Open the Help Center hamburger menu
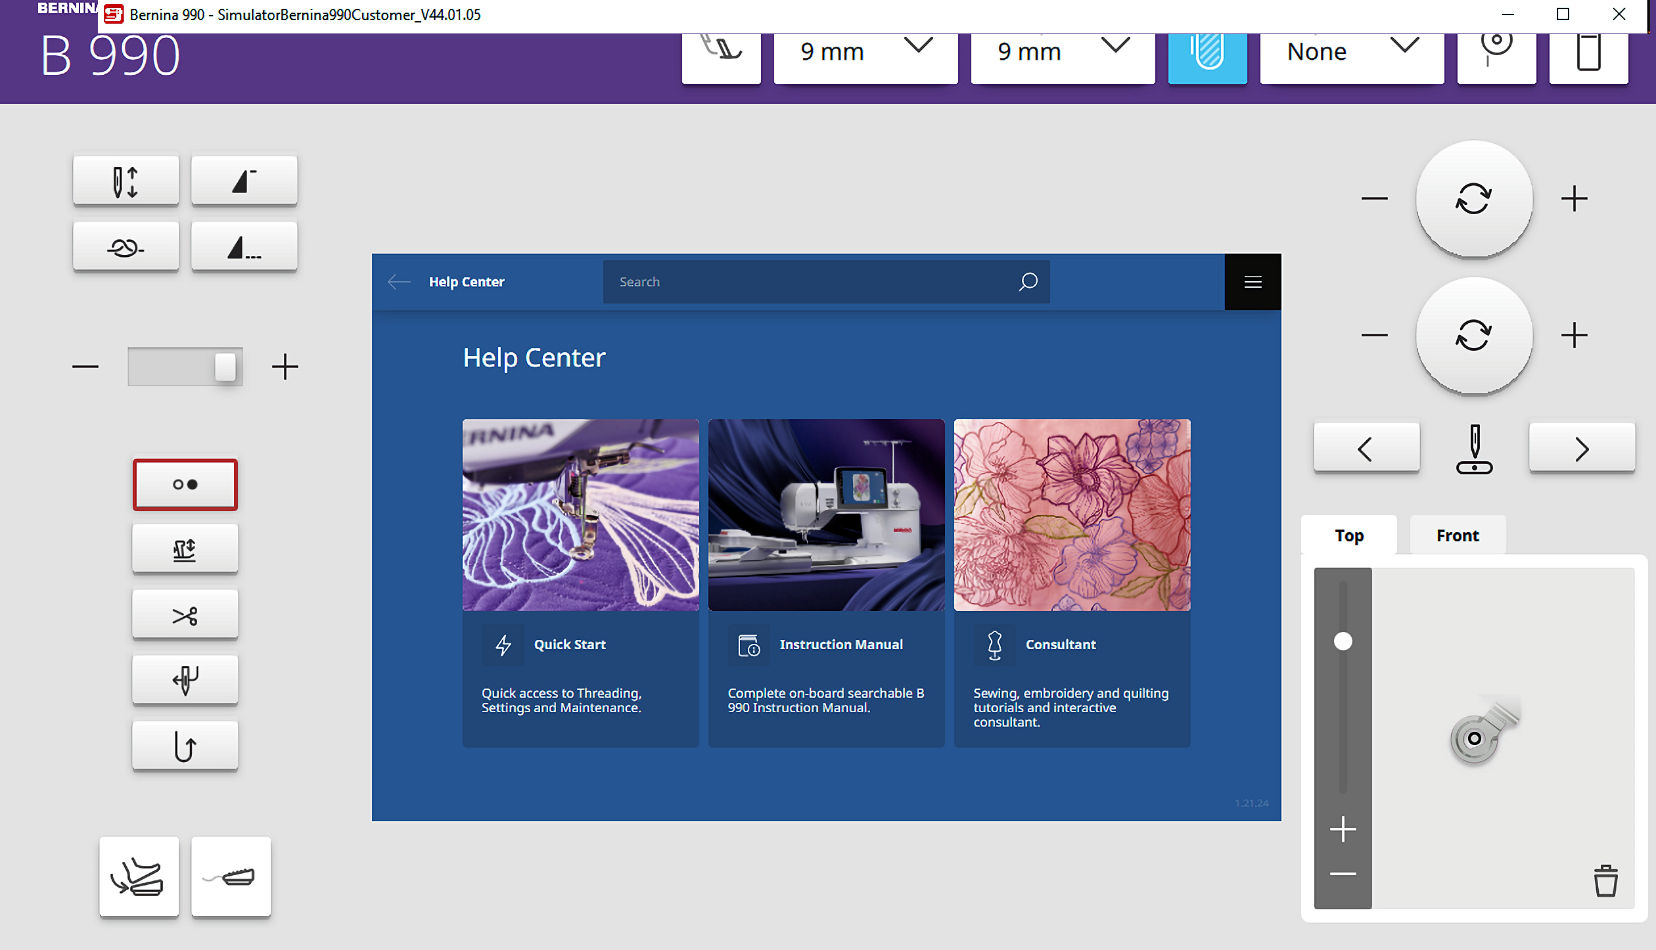The height and width of the screenshot is (950, 1656). [x=1253, y=282]
